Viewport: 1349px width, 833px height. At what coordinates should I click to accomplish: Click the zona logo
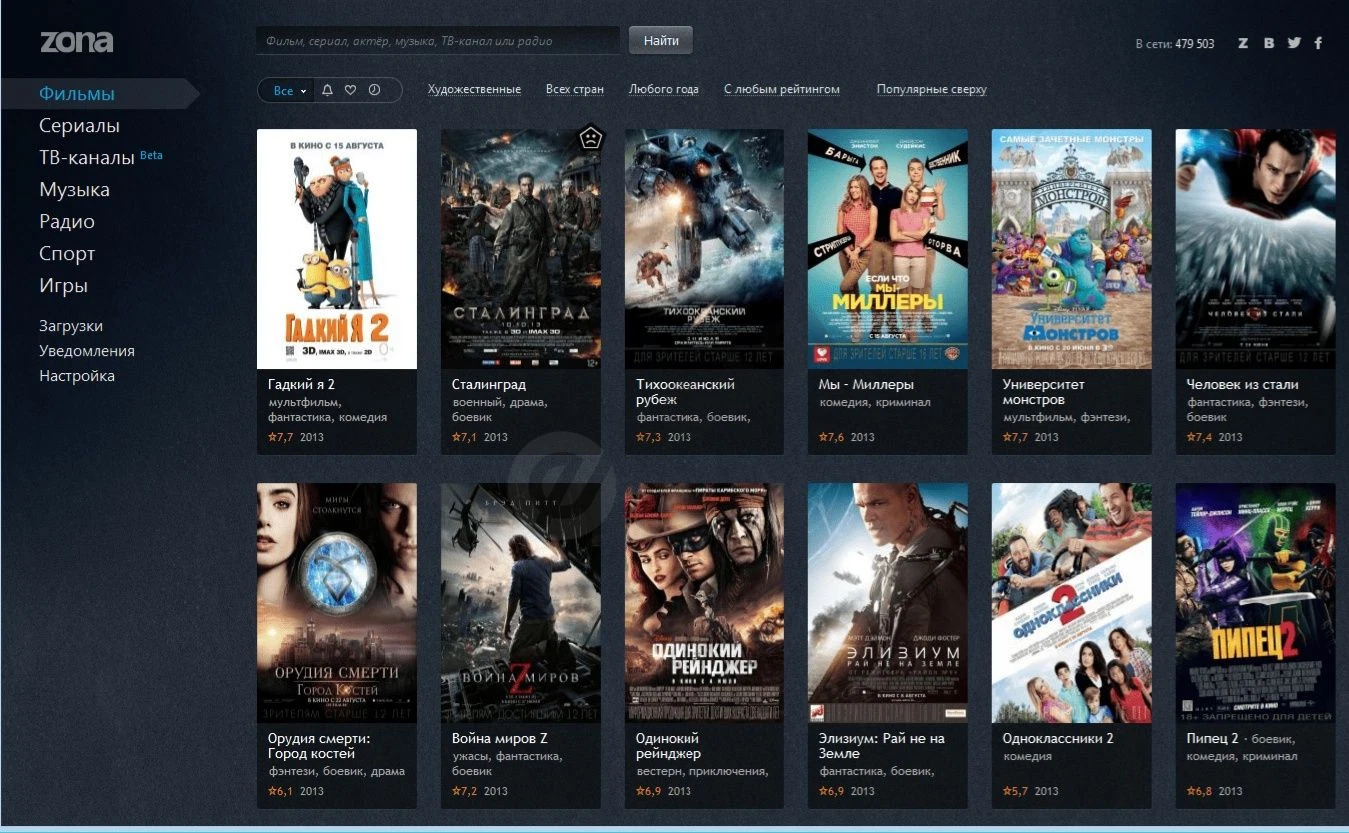pos(77,42)
